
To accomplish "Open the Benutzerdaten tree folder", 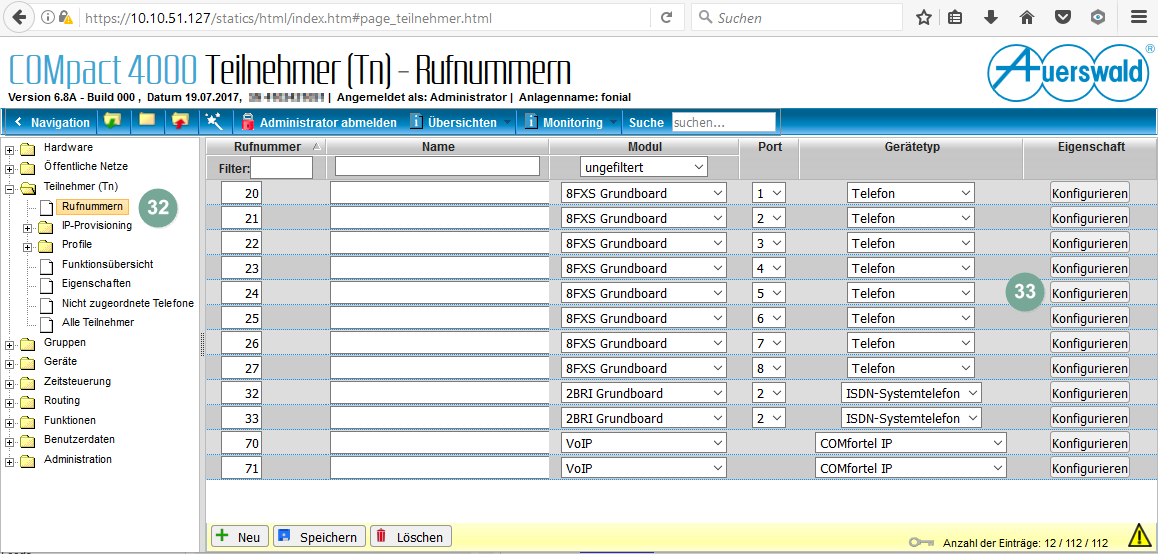I will point(79,440).
